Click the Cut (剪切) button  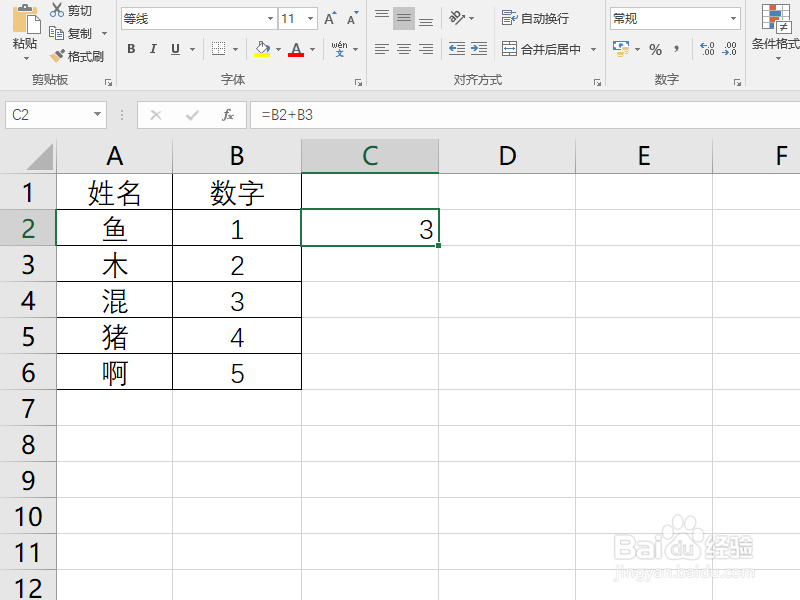pos(71,10)
